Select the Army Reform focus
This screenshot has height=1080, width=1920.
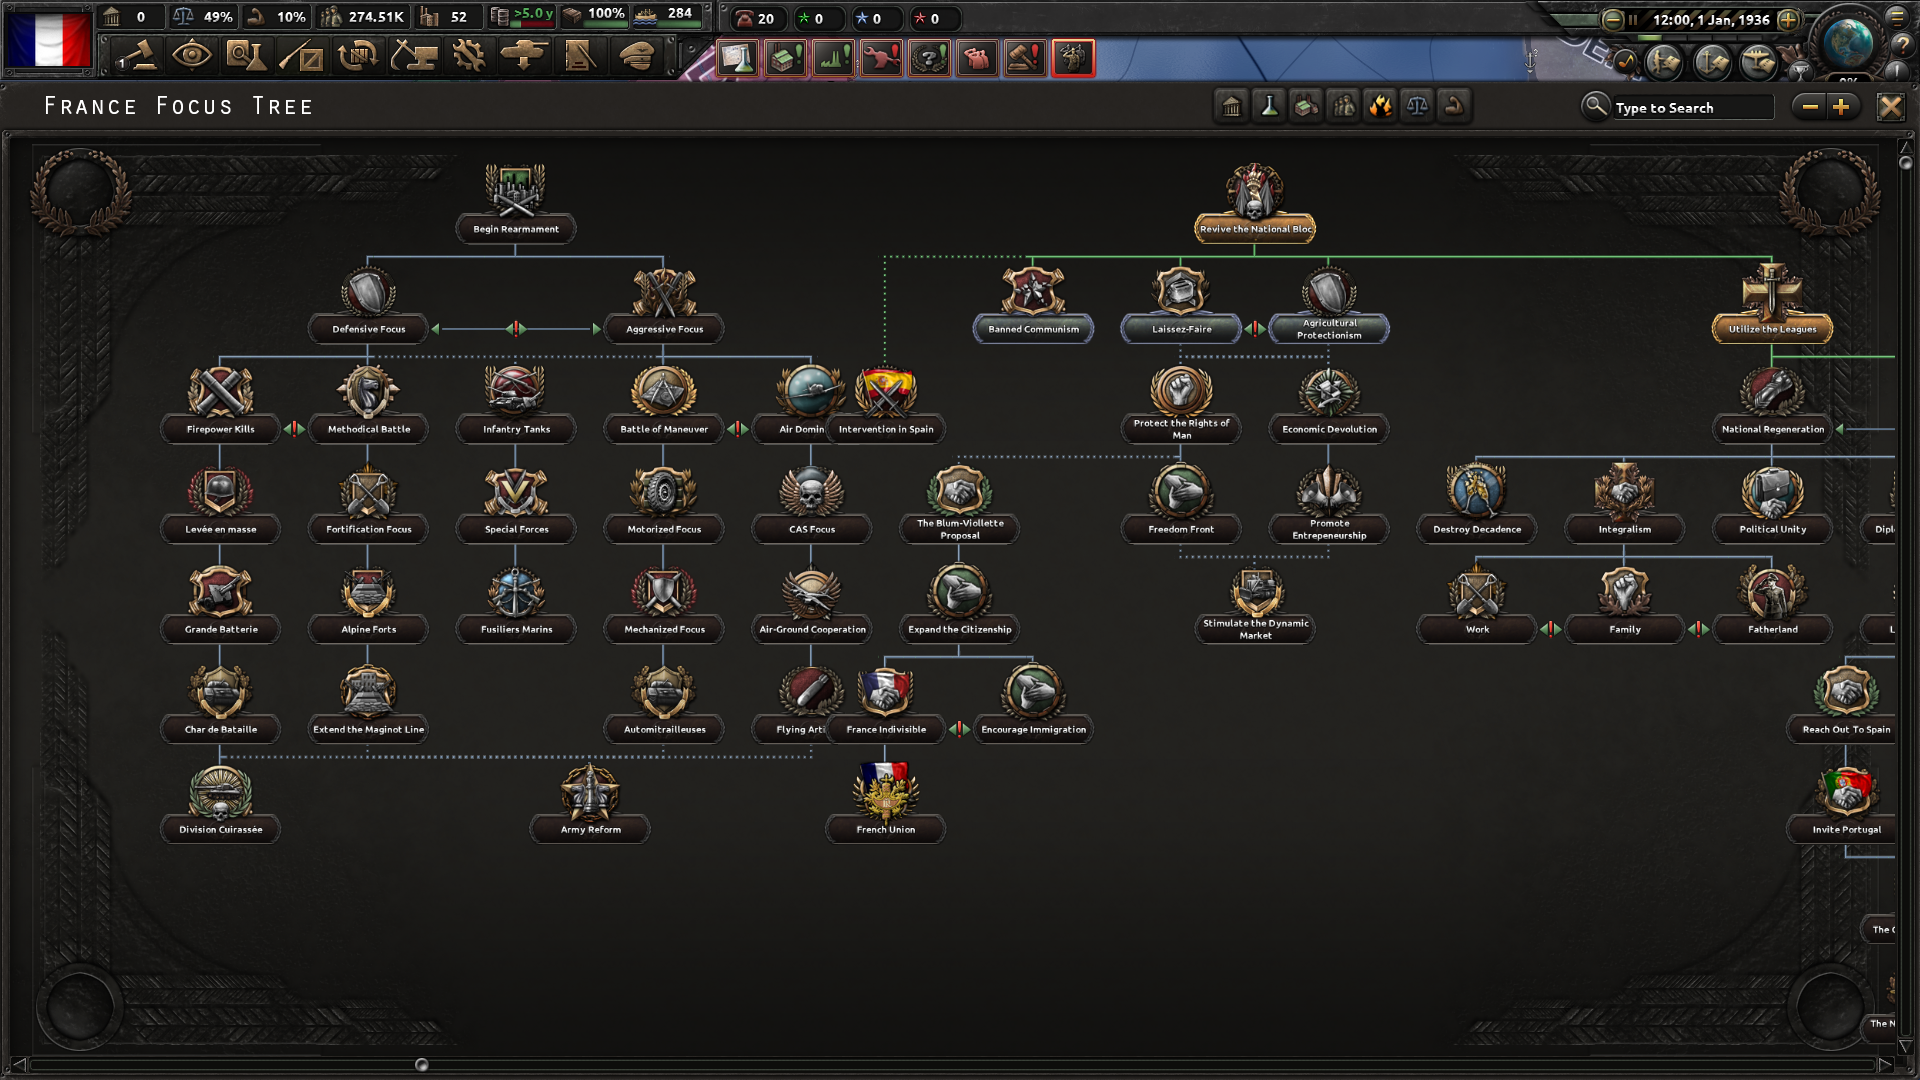pos(590,804)
